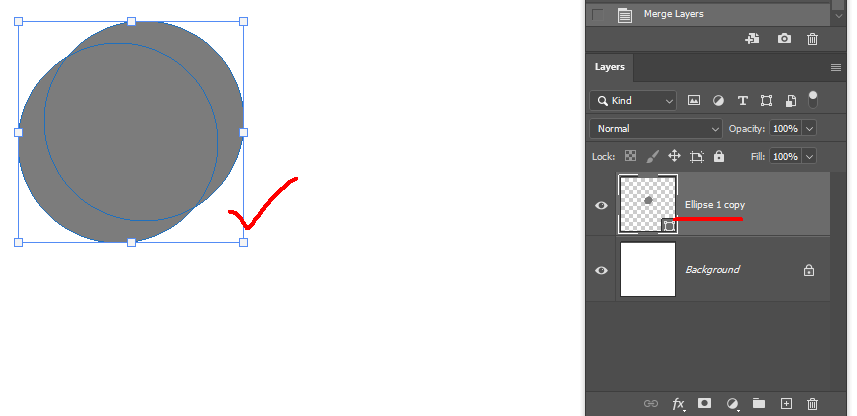Delete current state in History panel

click(x=813, y=39)
